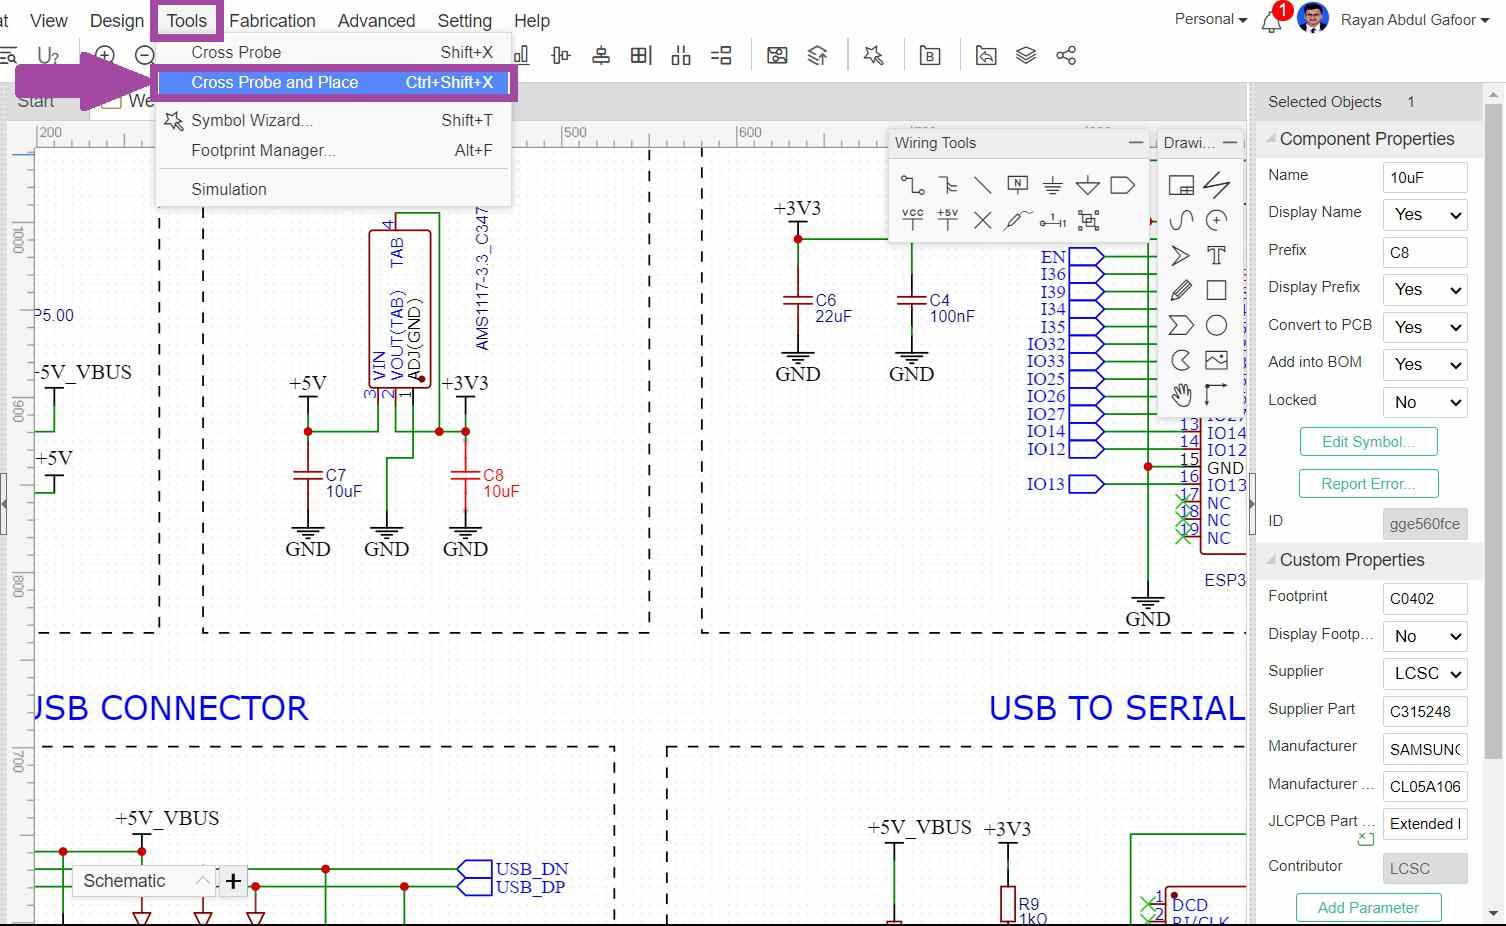The width and height of the screenshot is (1506, 926).
Task: Open the Fabrication menu
Action: click(x=272, y=21)
